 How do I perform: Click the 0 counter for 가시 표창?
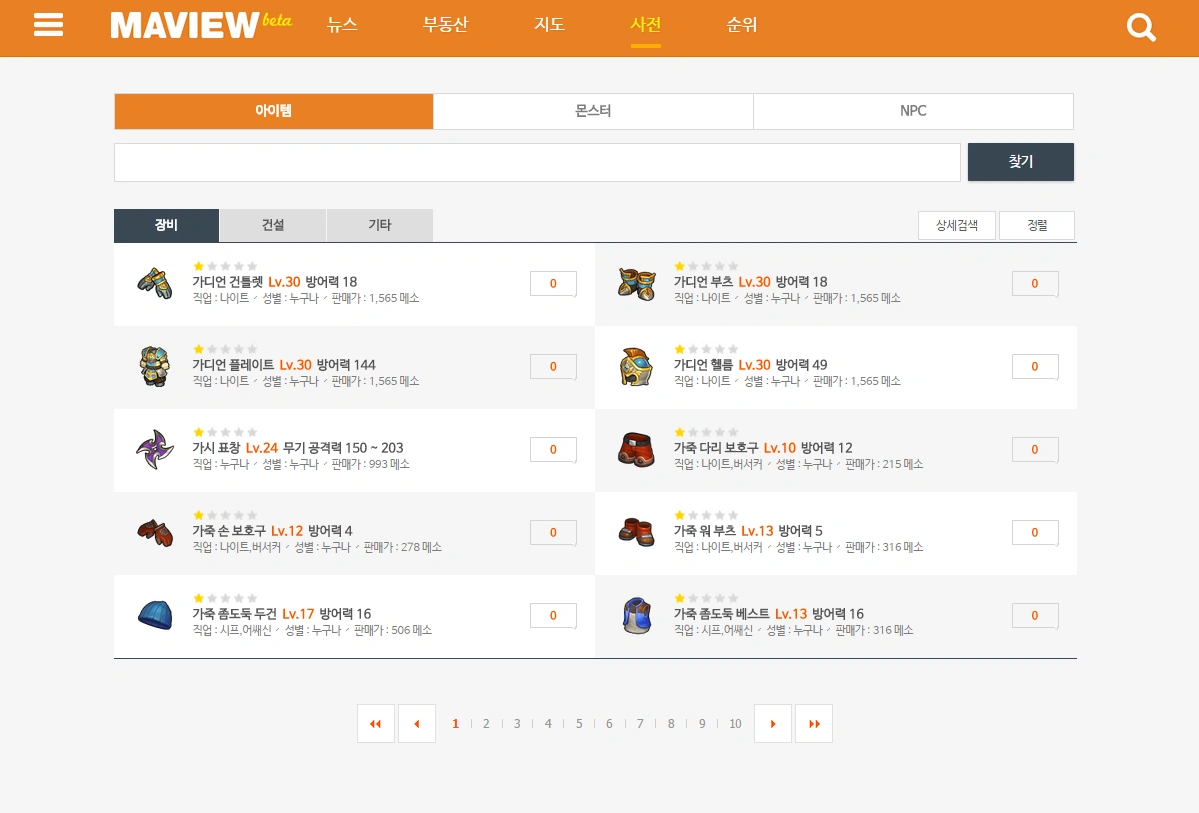[x=553, y=450]
